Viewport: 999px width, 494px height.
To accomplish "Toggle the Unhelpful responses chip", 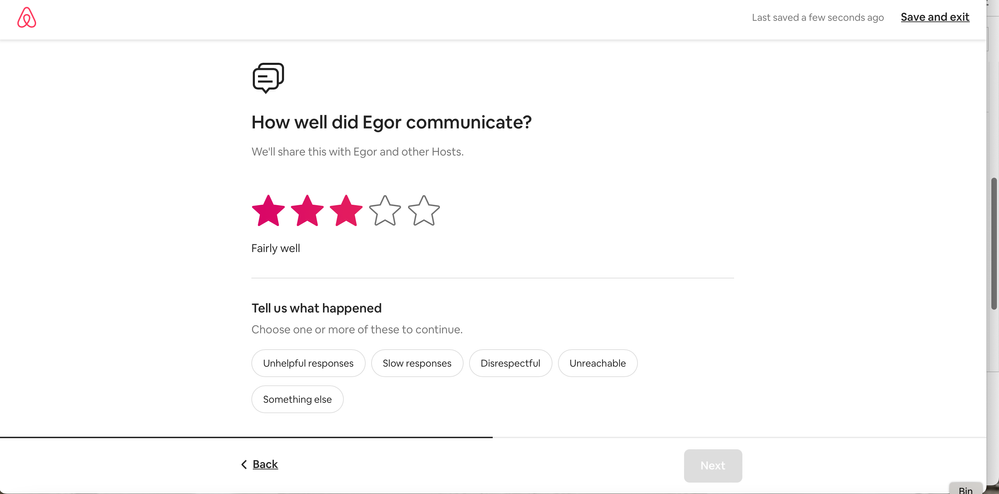I will [x=308, y=363].
